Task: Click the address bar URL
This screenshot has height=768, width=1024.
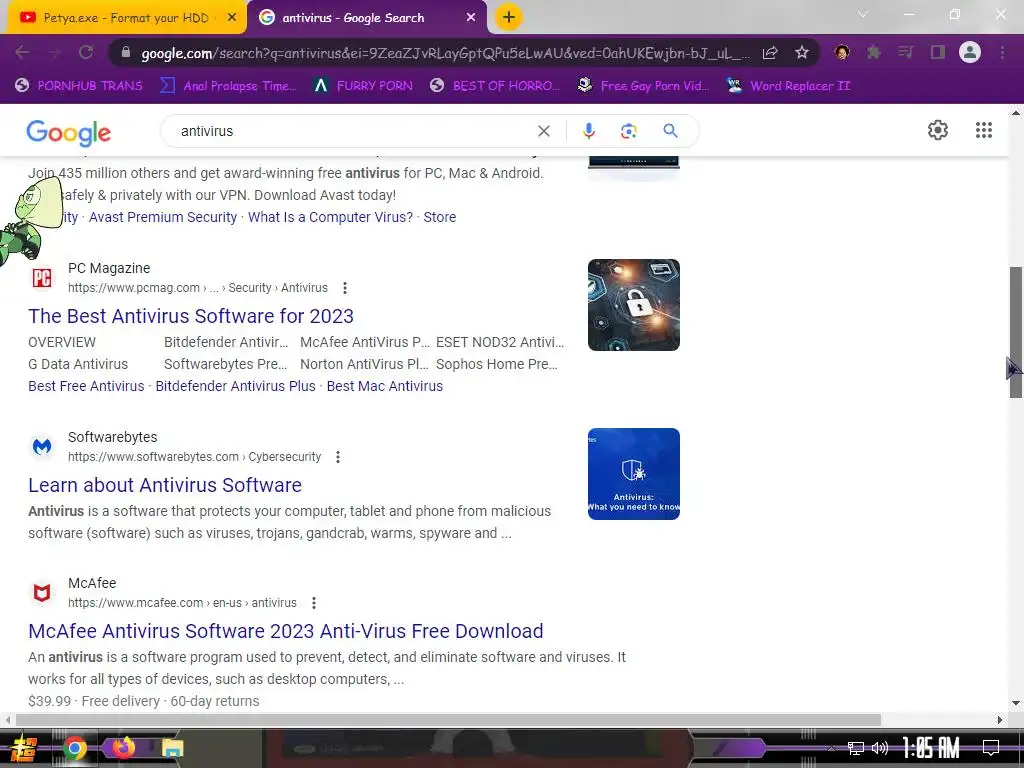Action: click(x=445, y=54)
